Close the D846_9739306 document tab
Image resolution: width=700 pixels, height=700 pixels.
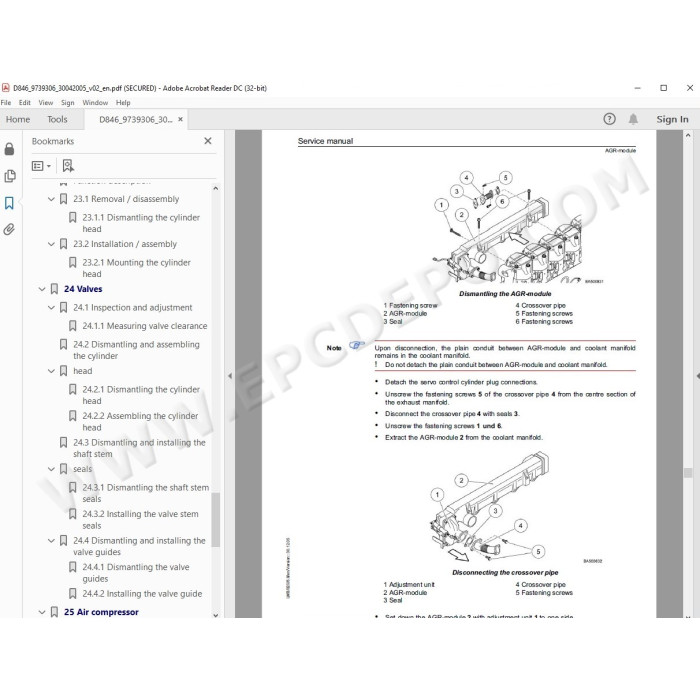(180, 119)
